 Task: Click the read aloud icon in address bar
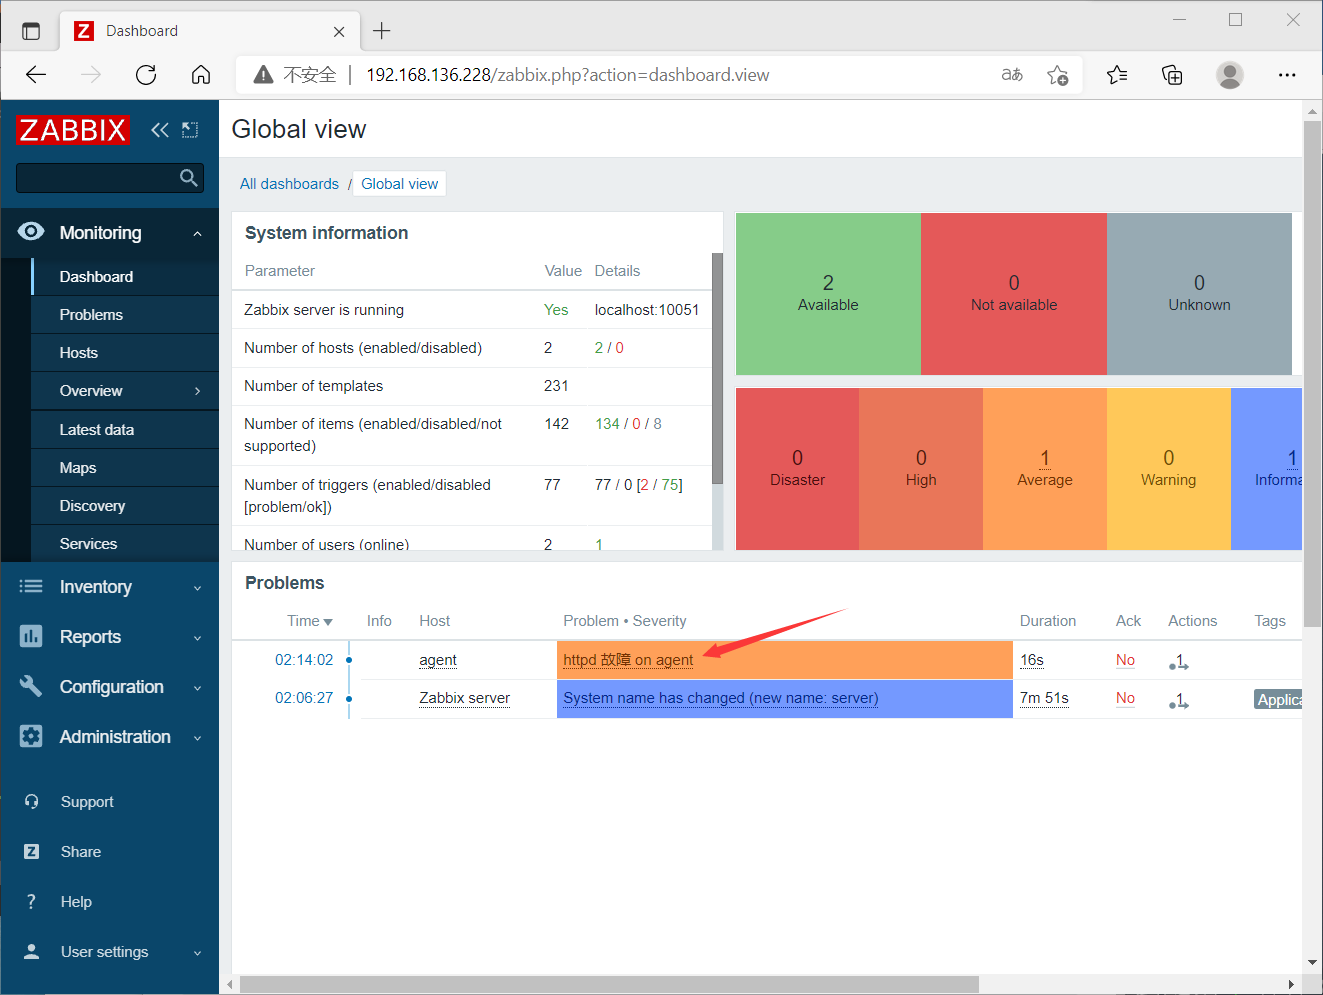[x=1012, y=75]
